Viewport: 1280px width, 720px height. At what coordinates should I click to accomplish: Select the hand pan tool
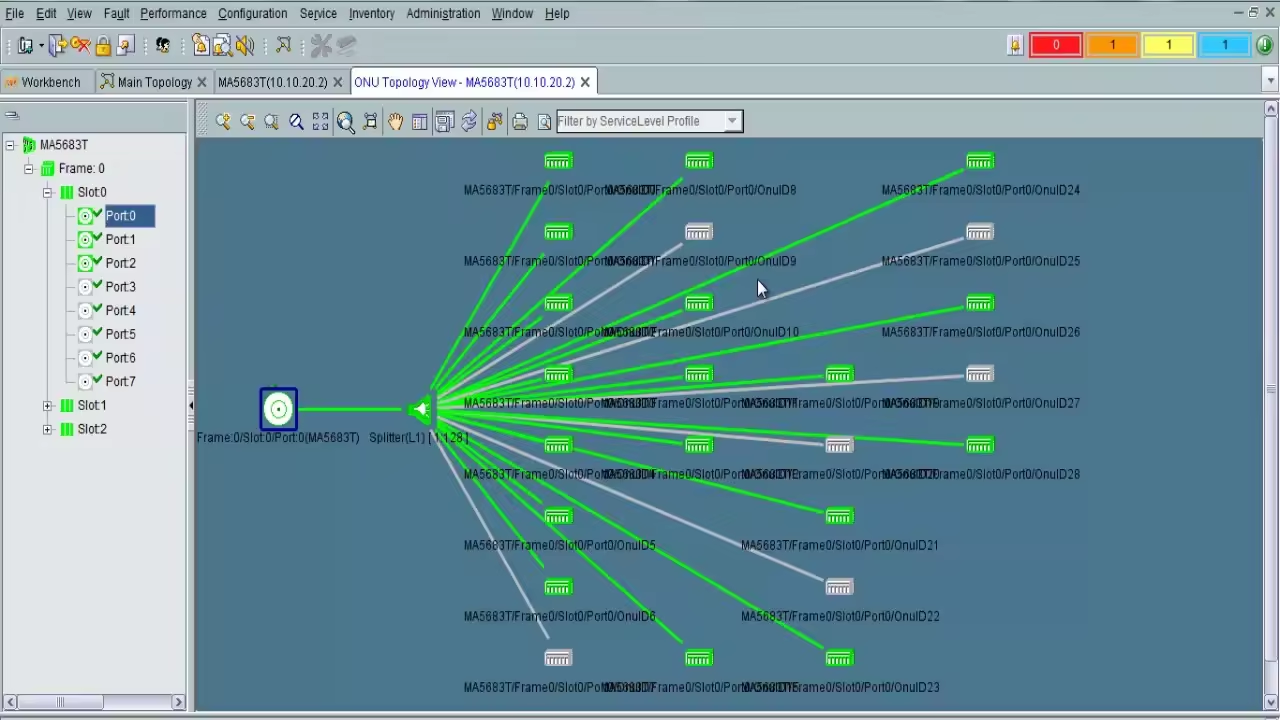coord(395,121)
